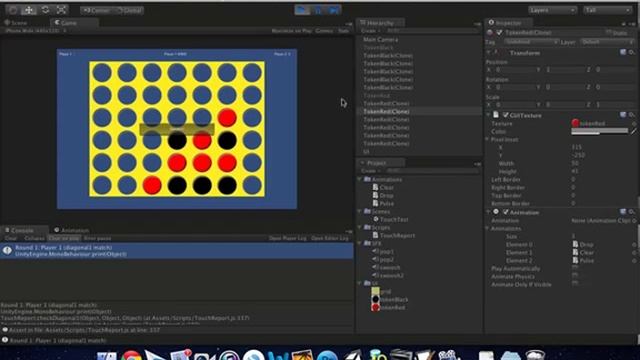This screenshot has width=640, height=360.
Task: Select the Pulse animation asset in Project
Action: coord(383,203)
